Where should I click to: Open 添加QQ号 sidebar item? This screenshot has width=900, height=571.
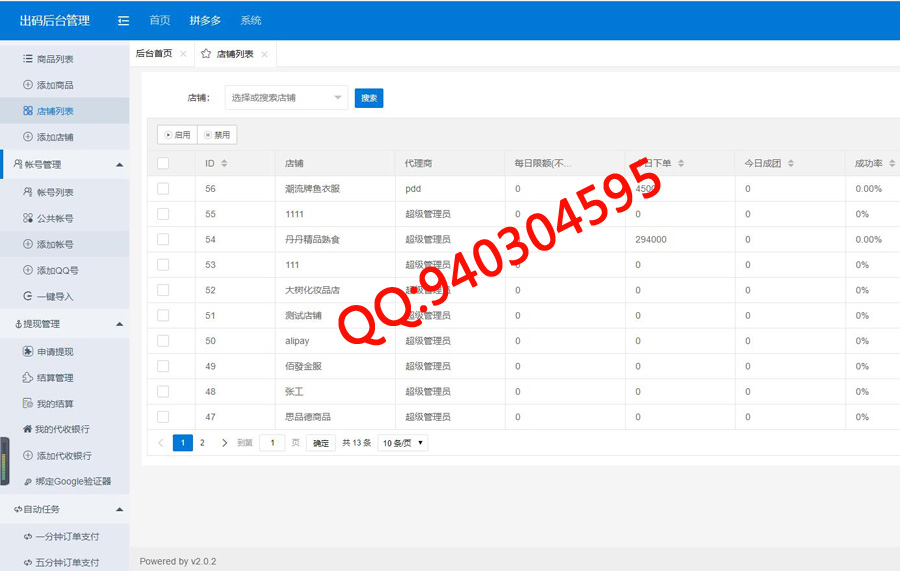[x=56, y=270]
